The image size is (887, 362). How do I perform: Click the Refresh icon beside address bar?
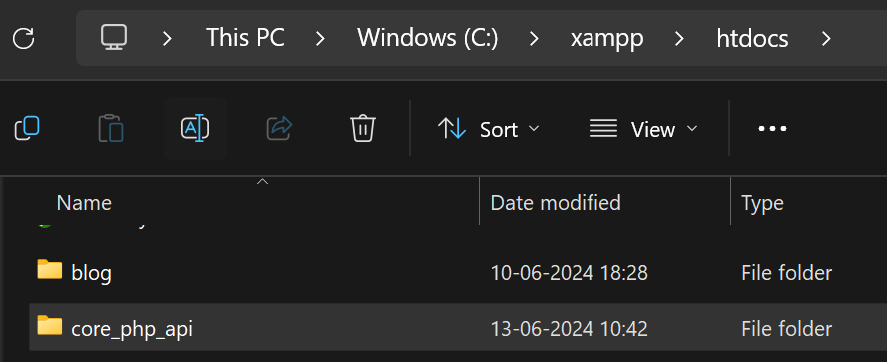pyautogui.click(x=24, y=38)
